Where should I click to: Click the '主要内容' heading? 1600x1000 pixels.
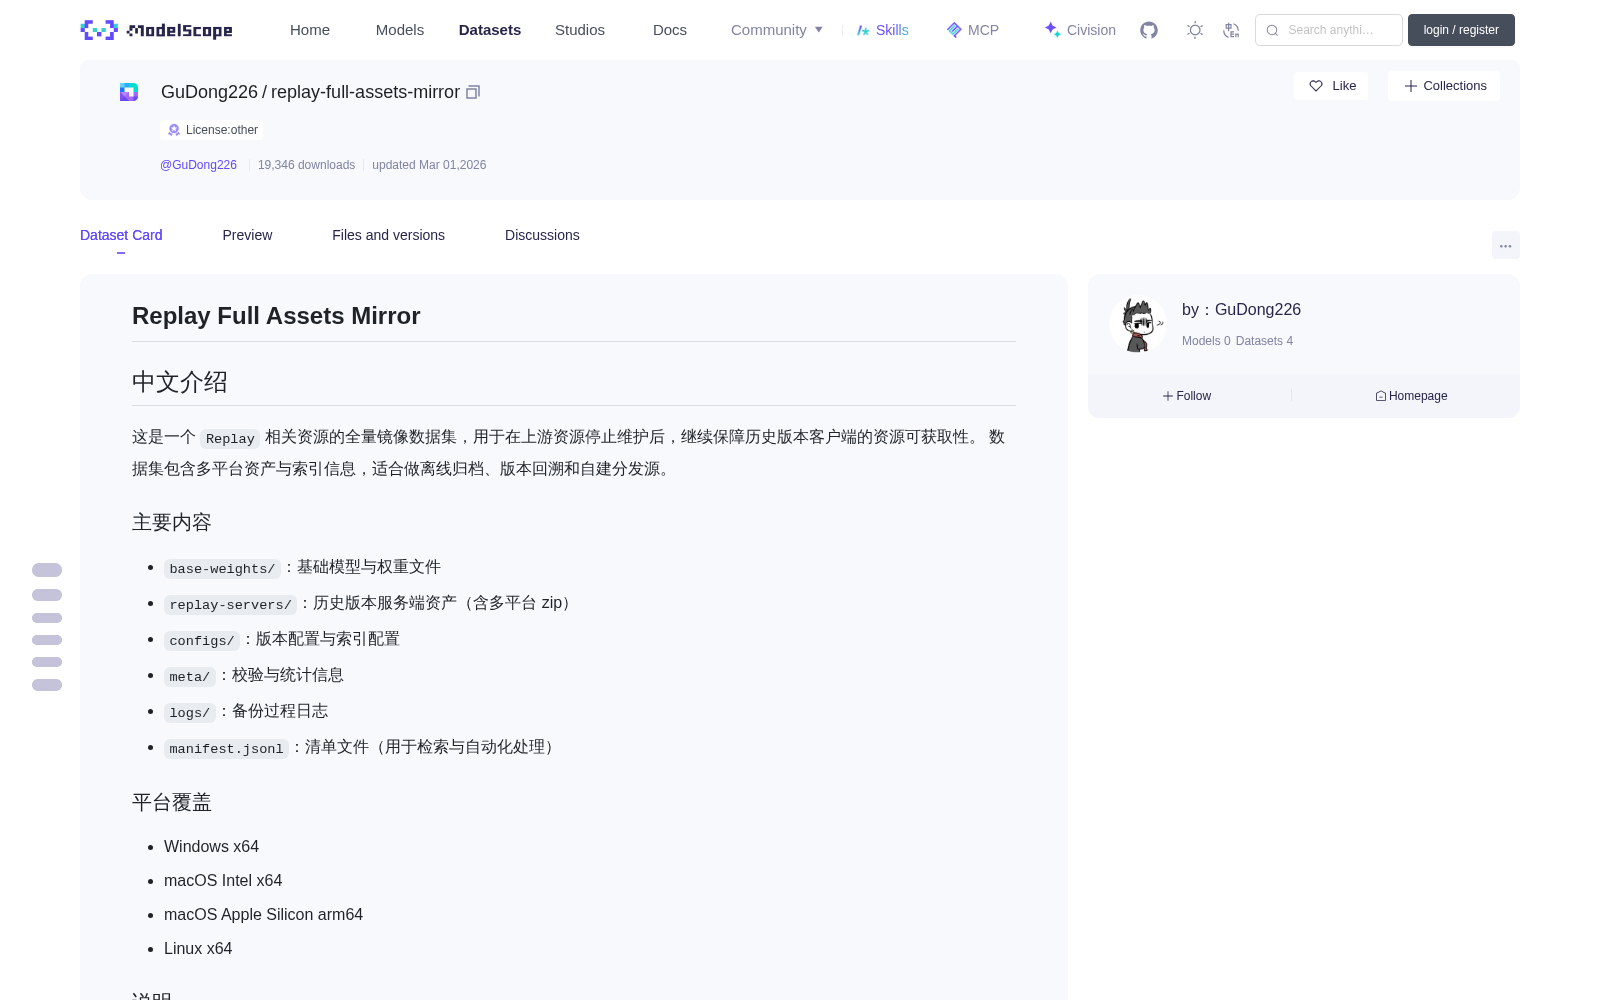[172, 522]
